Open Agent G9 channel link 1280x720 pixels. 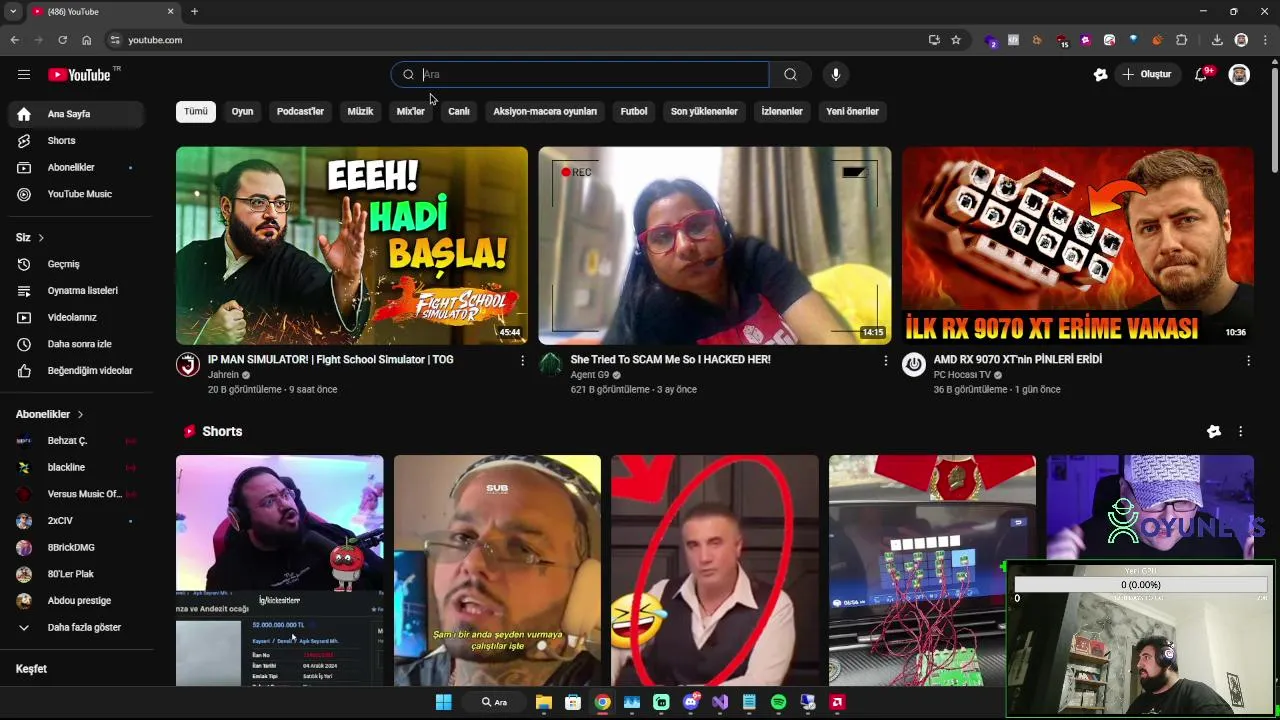tap(589, 375)
